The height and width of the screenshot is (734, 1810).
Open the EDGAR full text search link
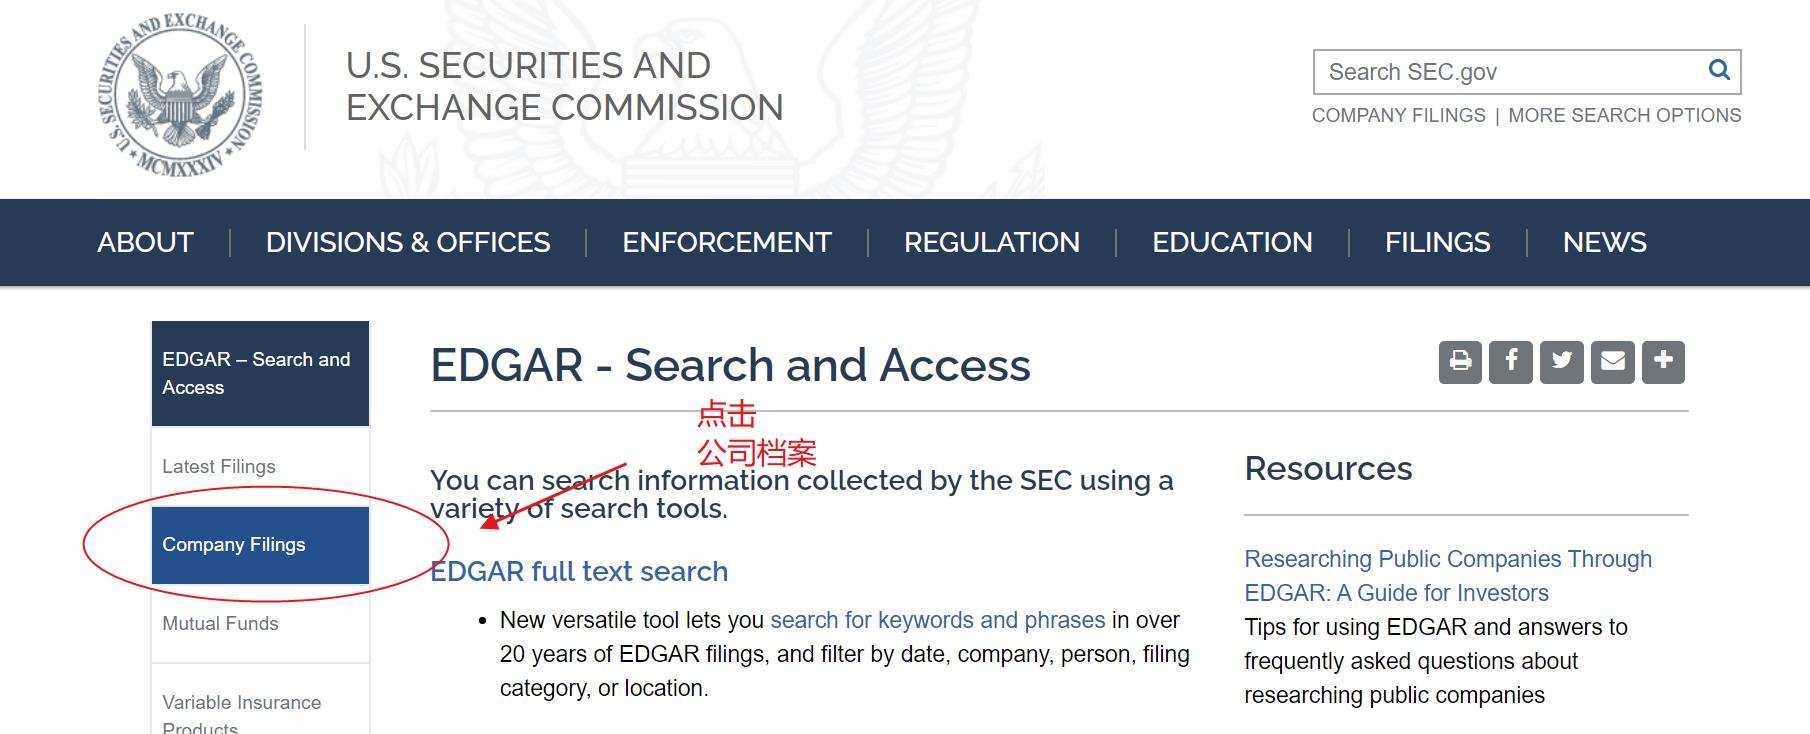pyautogui.click(x=579, y=572)
